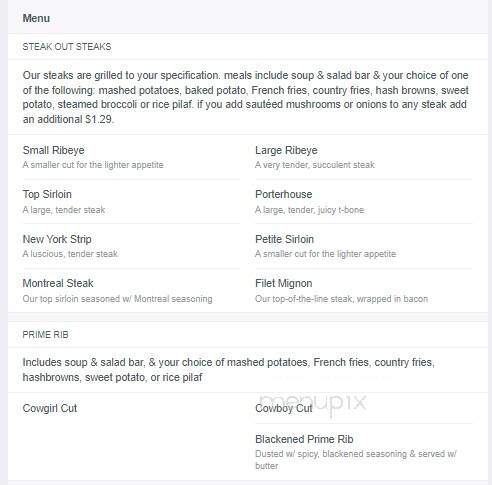Click the steaks description paragraph about grilling
The width and height of the screenshot is (492, 485).
point(246,97)
